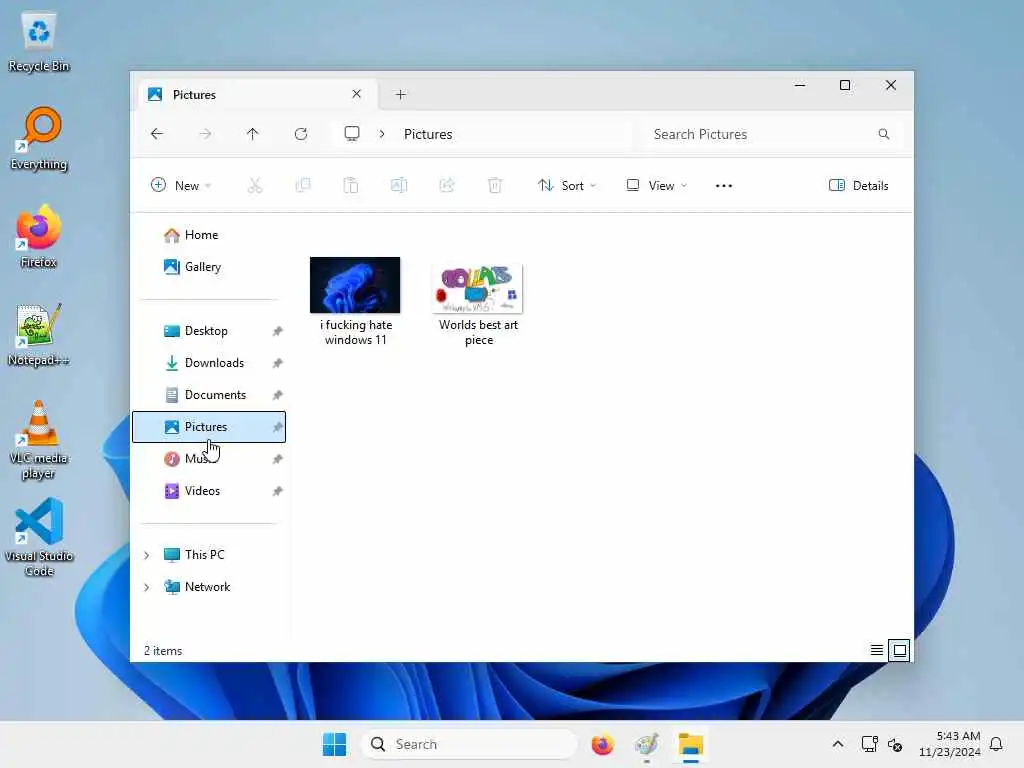The height and width of the screenshot is (768, 1024).
Task: Go up one folder level
Action: 253,134
